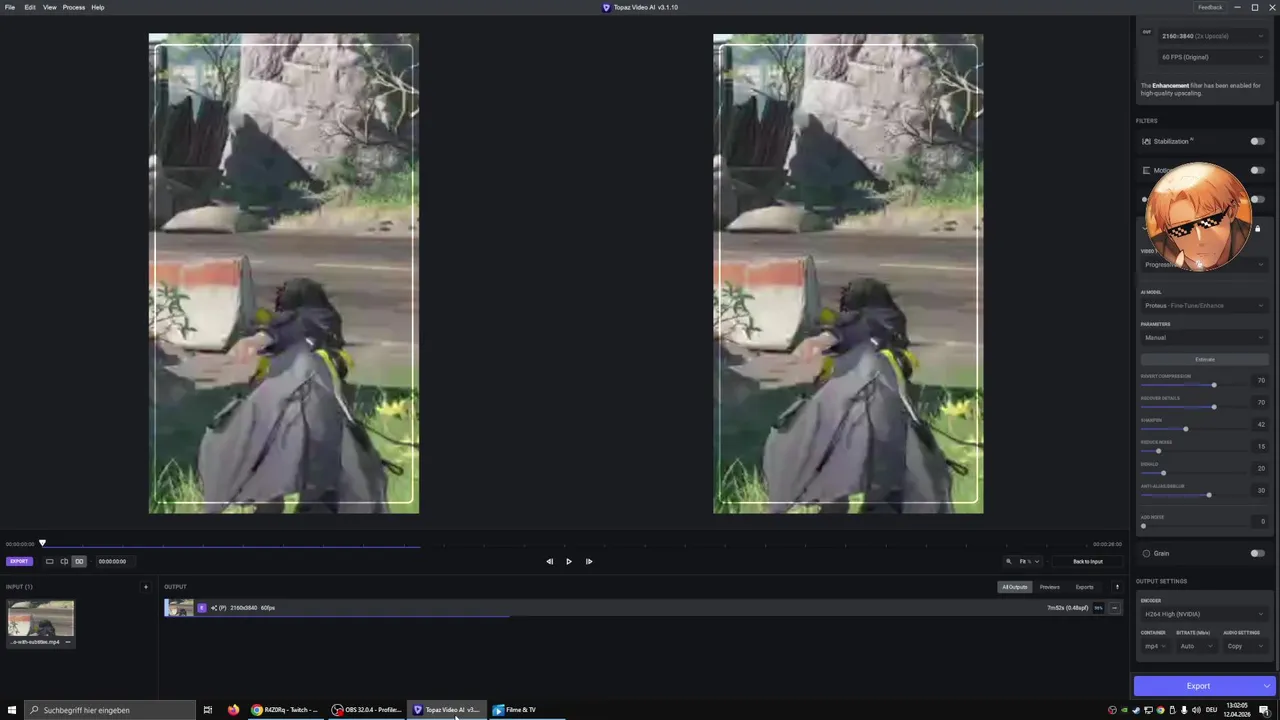
Task: Click the Reduce Noise slider handle
Action: pyautogui.click(x=1158, y=451)
